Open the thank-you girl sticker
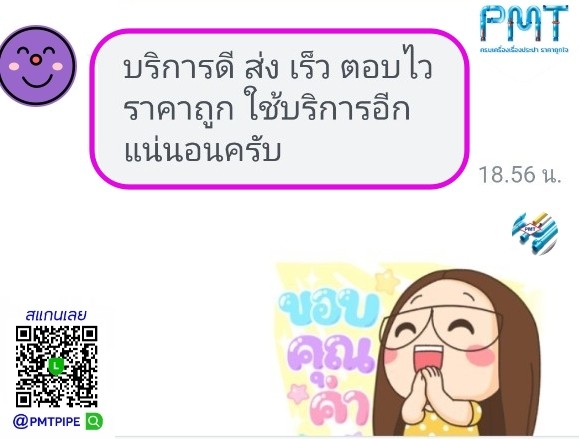Viewport: 579px width, 439px height. pyautogui.click(x=410, y=349)
